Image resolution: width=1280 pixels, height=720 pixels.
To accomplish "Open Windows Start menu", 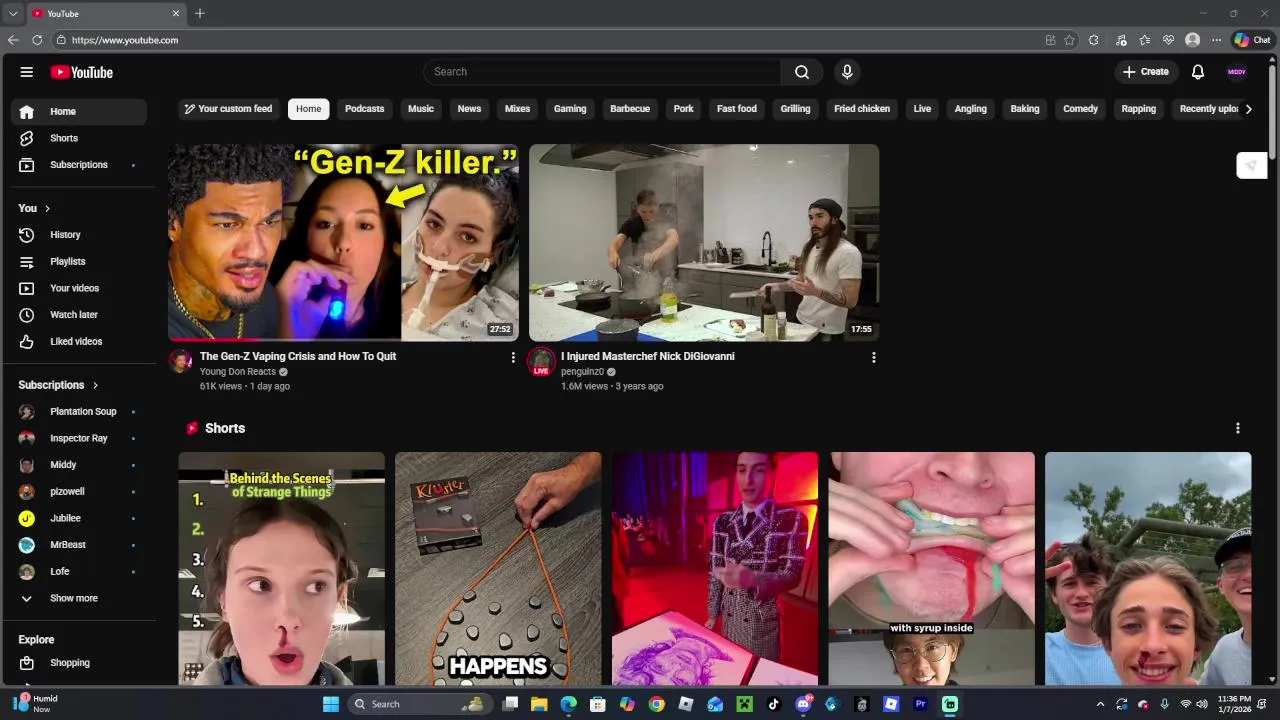I will [331, 704].
